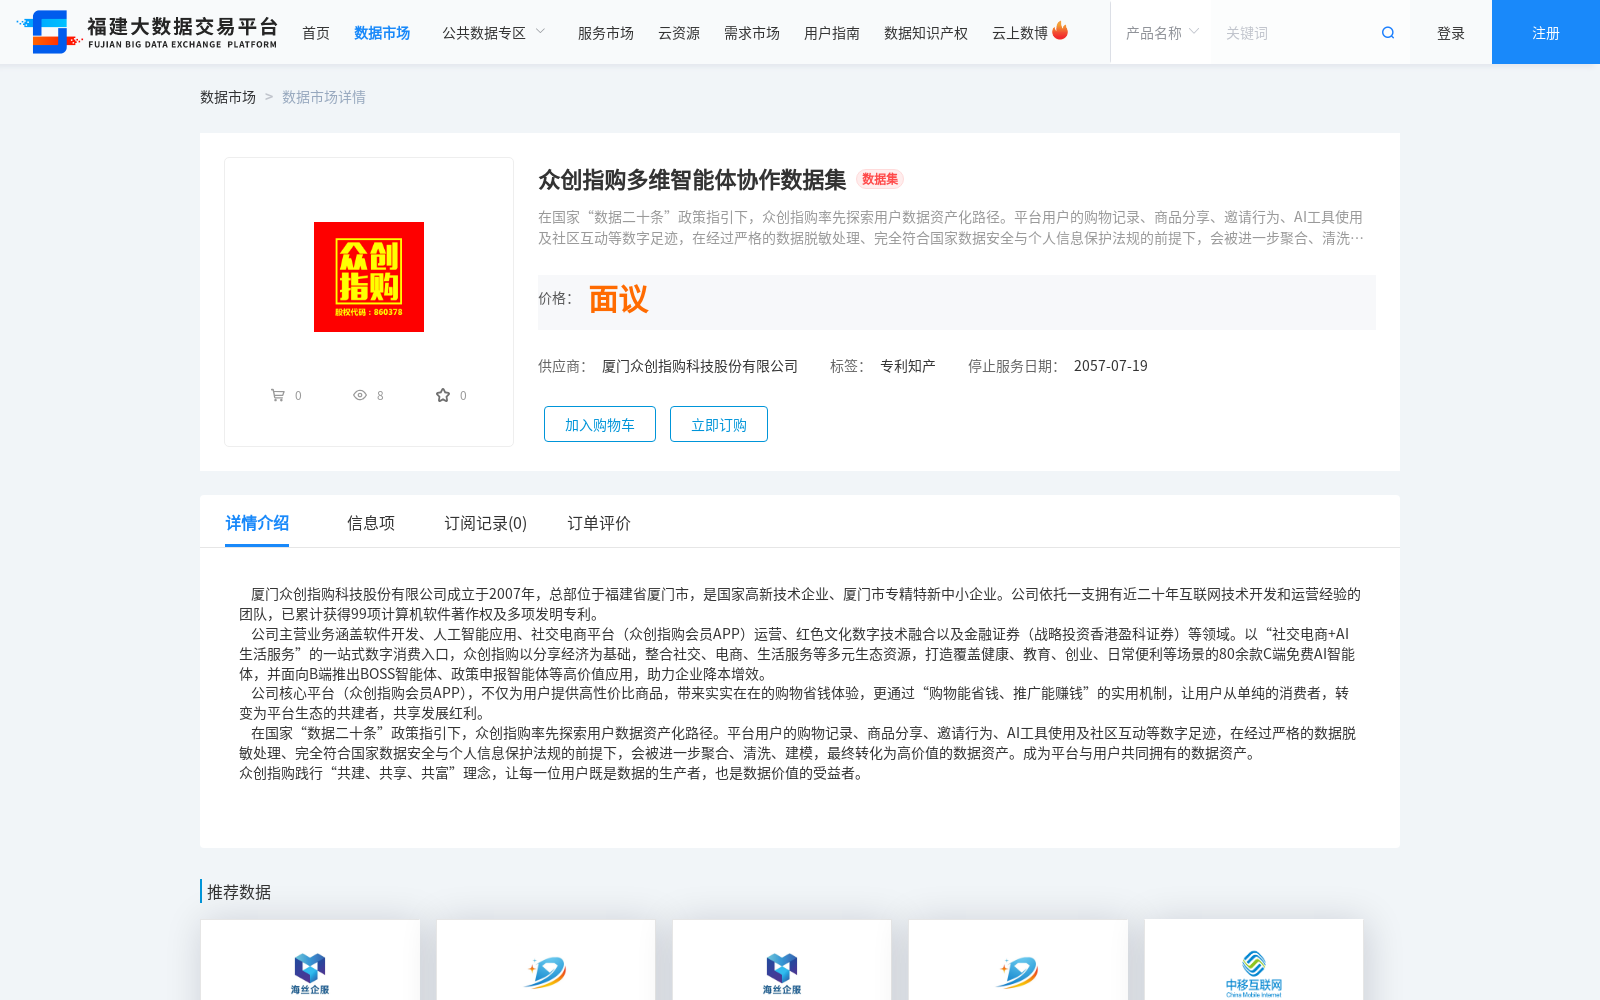
Task: Click the shopping cart count icon
Action: (x=278, y=395)
